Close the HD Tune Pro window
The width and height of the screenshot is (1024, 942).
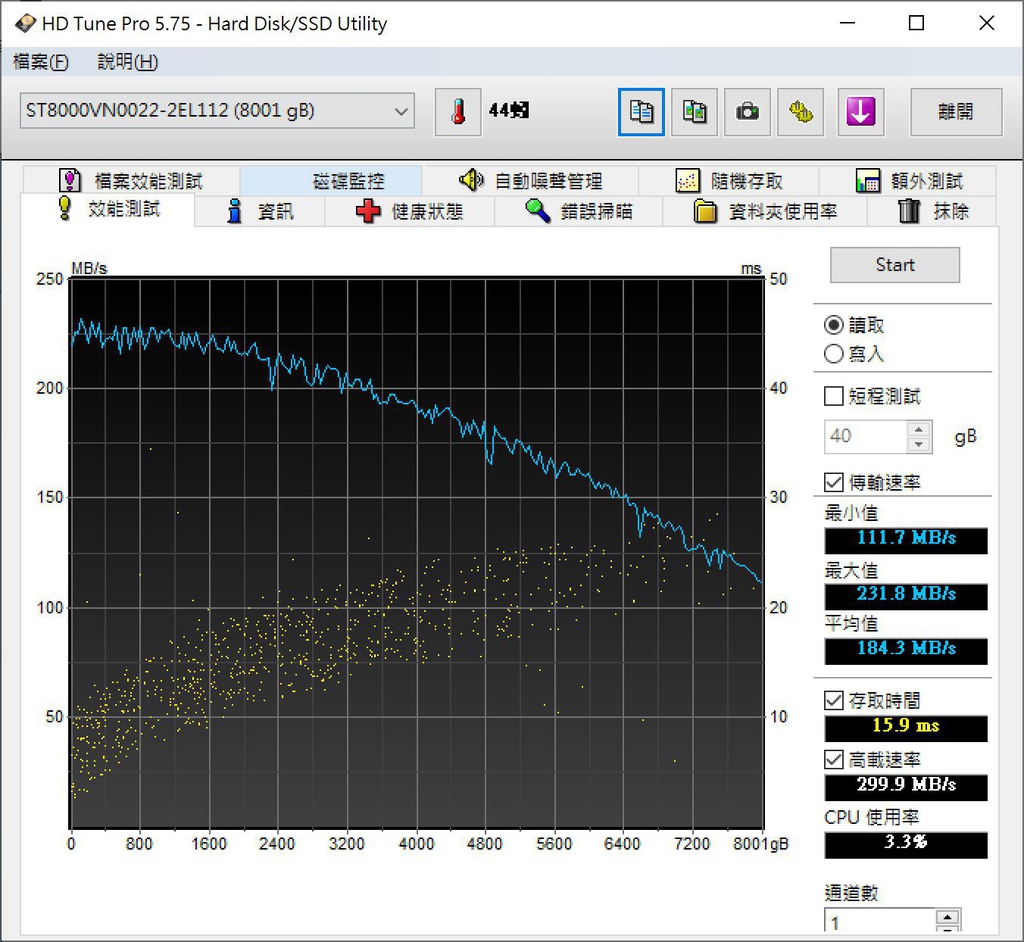pyautogui.click(x=987, y=24)
